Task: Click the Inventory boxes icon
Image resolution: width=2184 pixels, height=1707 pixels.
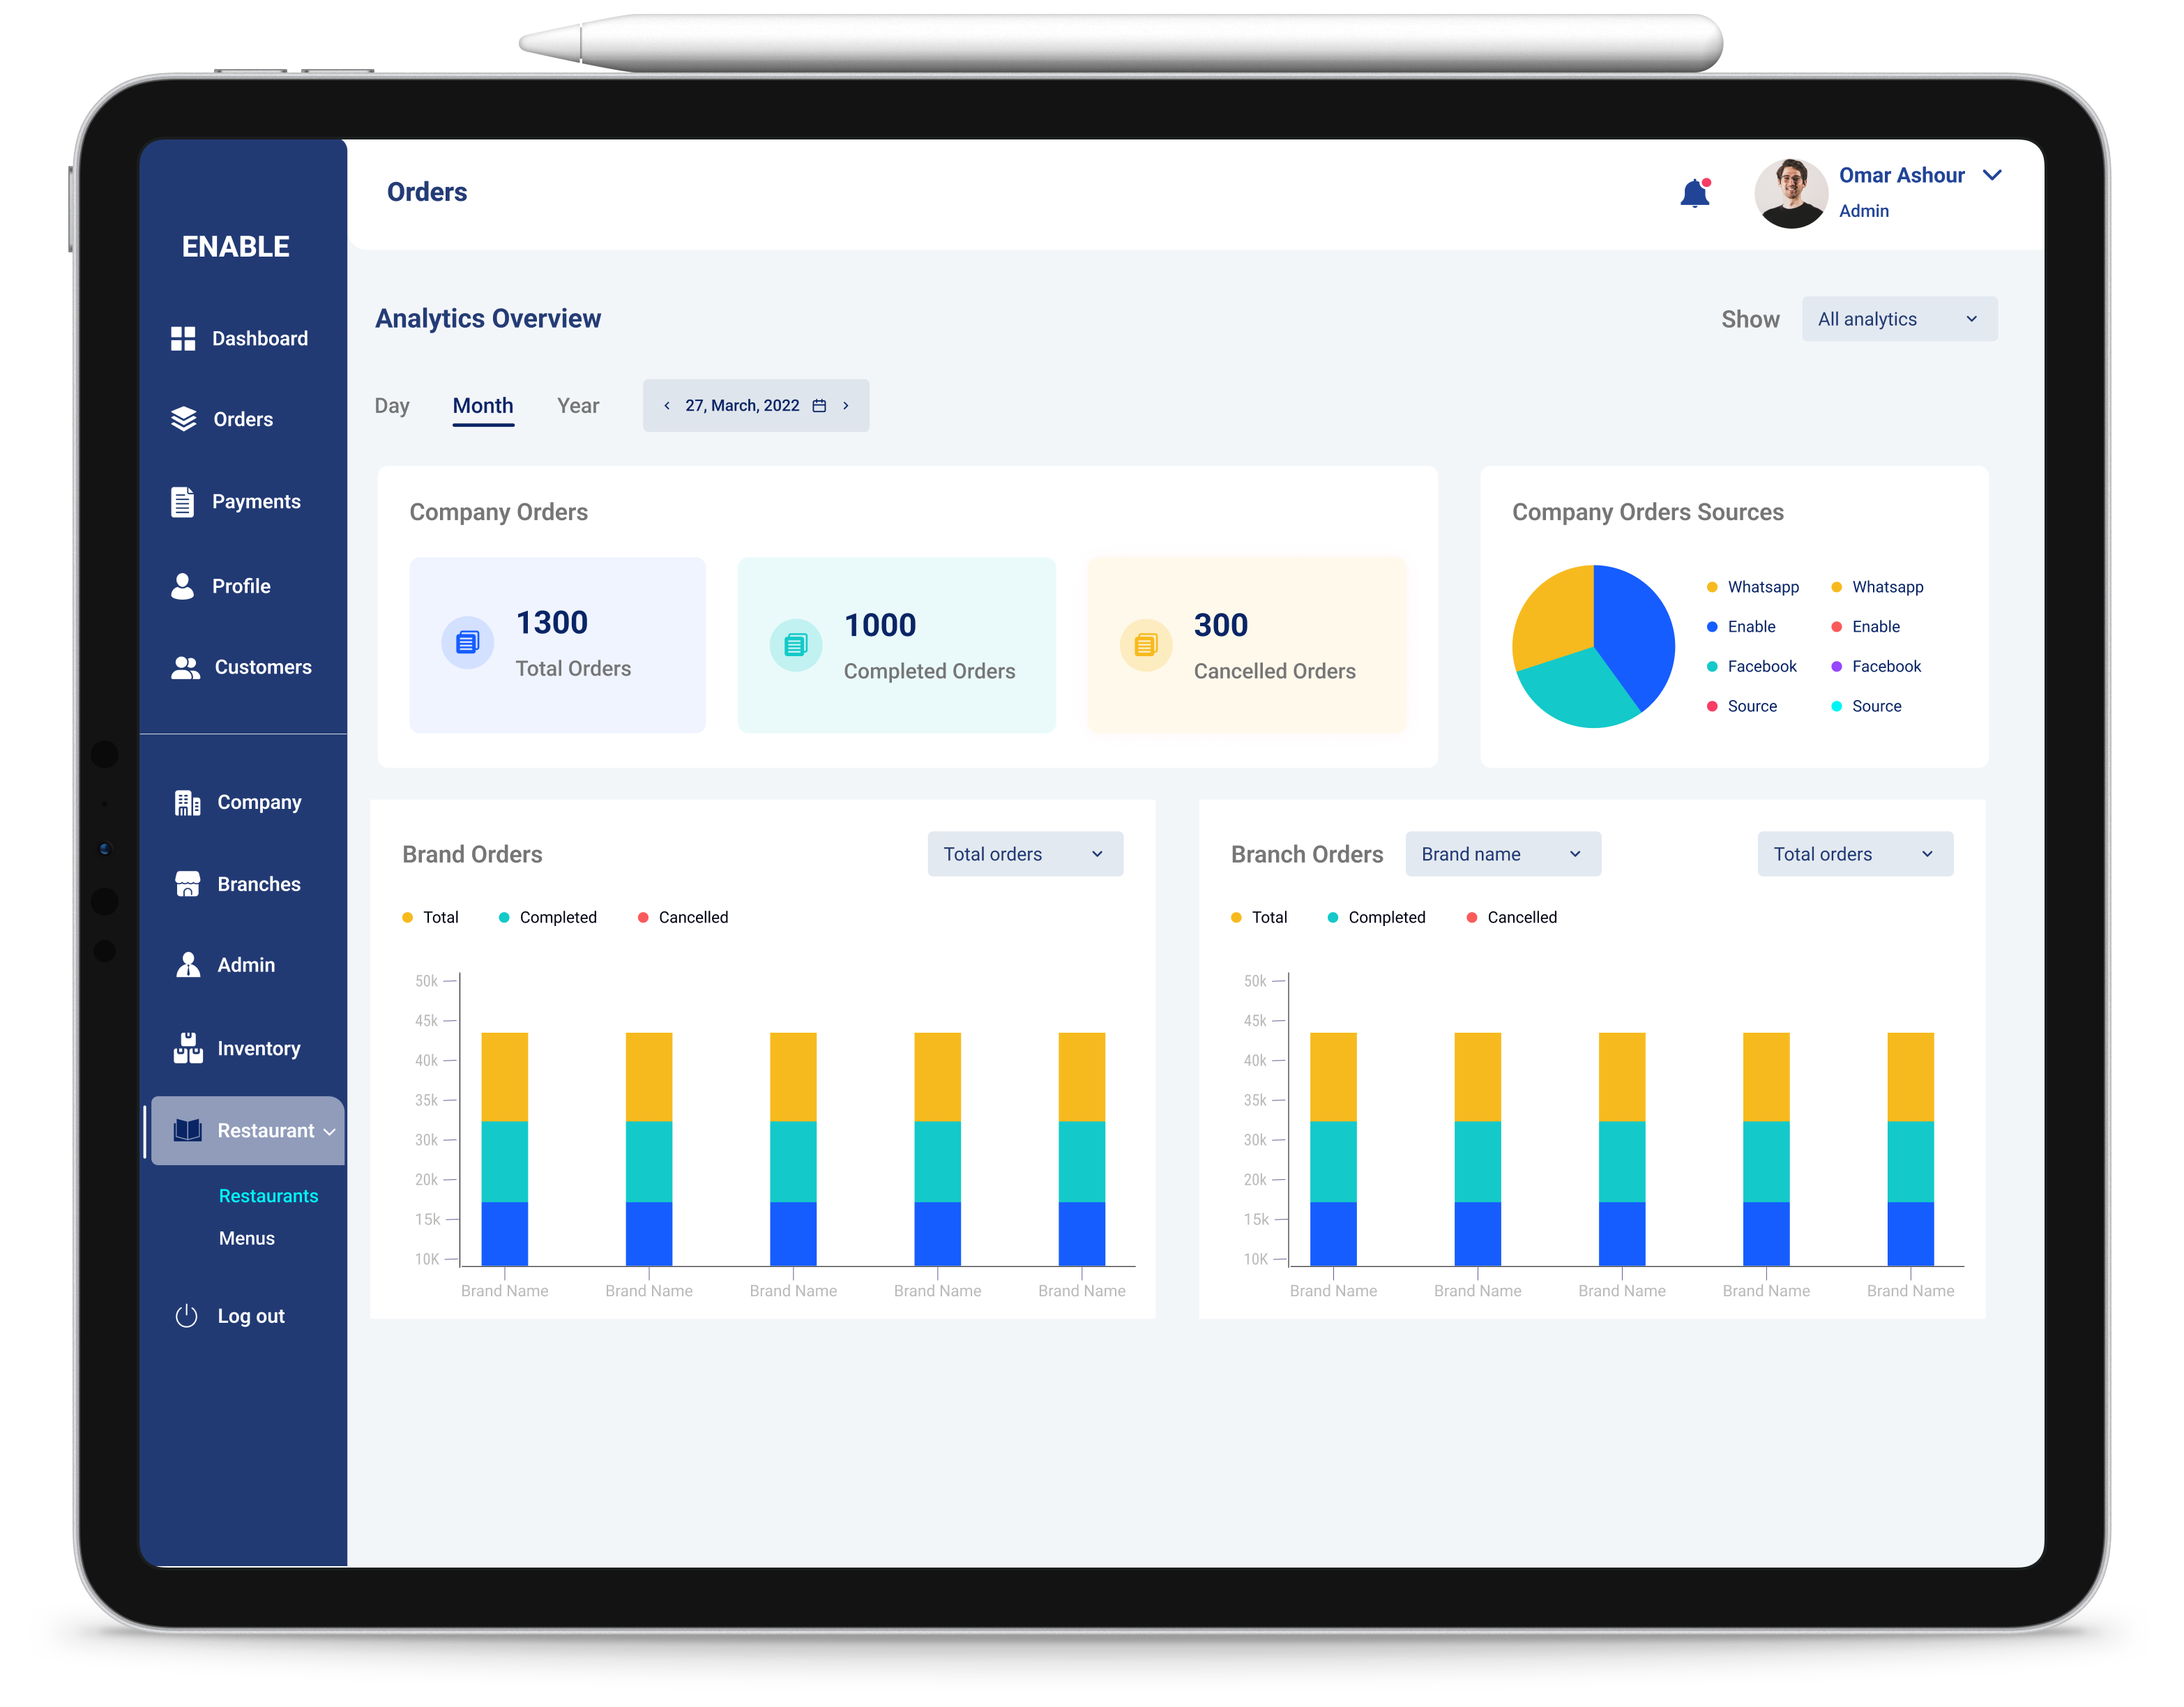Action: 188,1048
